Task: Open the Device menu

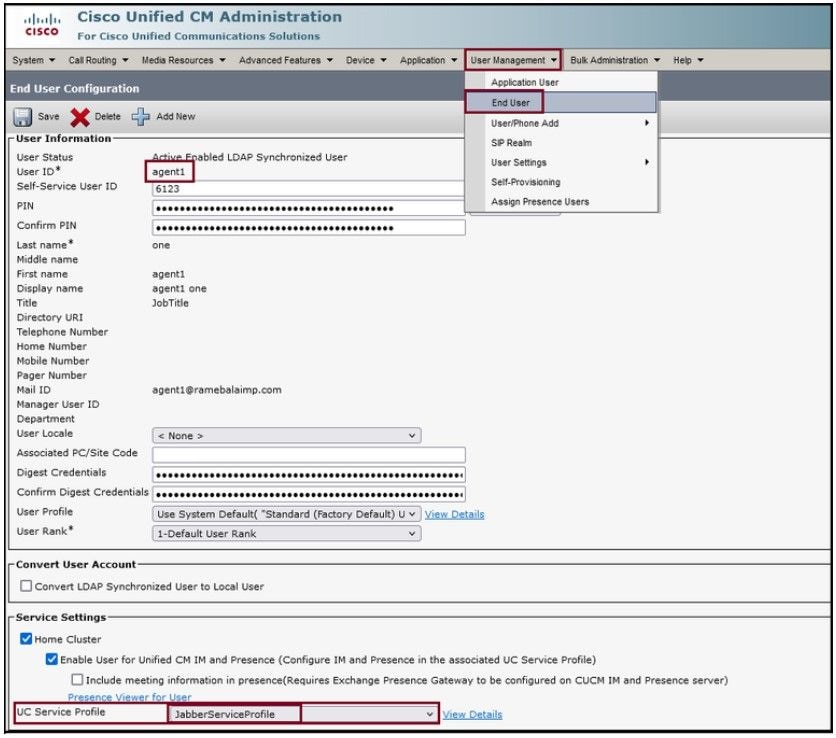Action: click(366, 60)
